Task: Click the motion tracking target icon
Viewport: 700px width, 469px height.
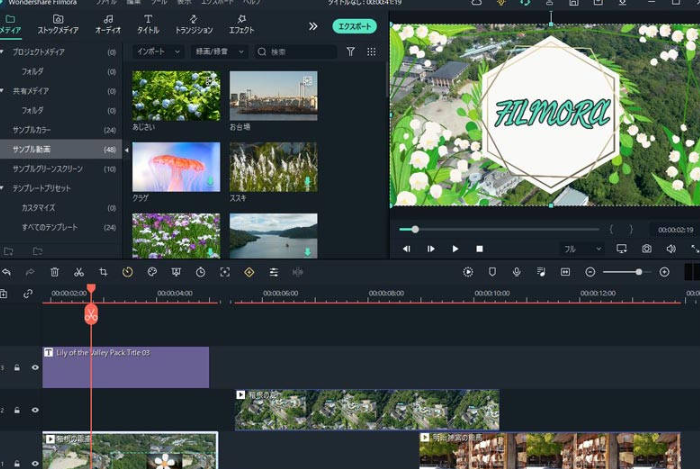Action: 225,272
